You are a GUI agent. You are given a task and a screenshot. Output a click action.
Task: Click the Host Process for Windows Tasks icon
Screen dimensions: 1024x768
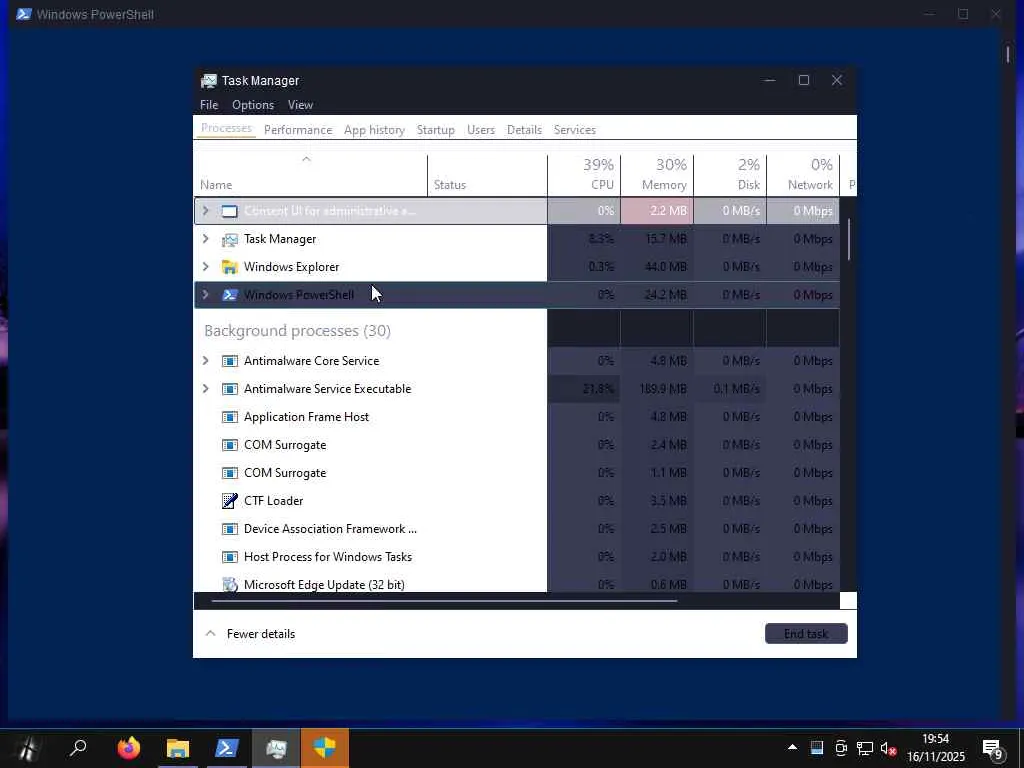tap(229, 557)
